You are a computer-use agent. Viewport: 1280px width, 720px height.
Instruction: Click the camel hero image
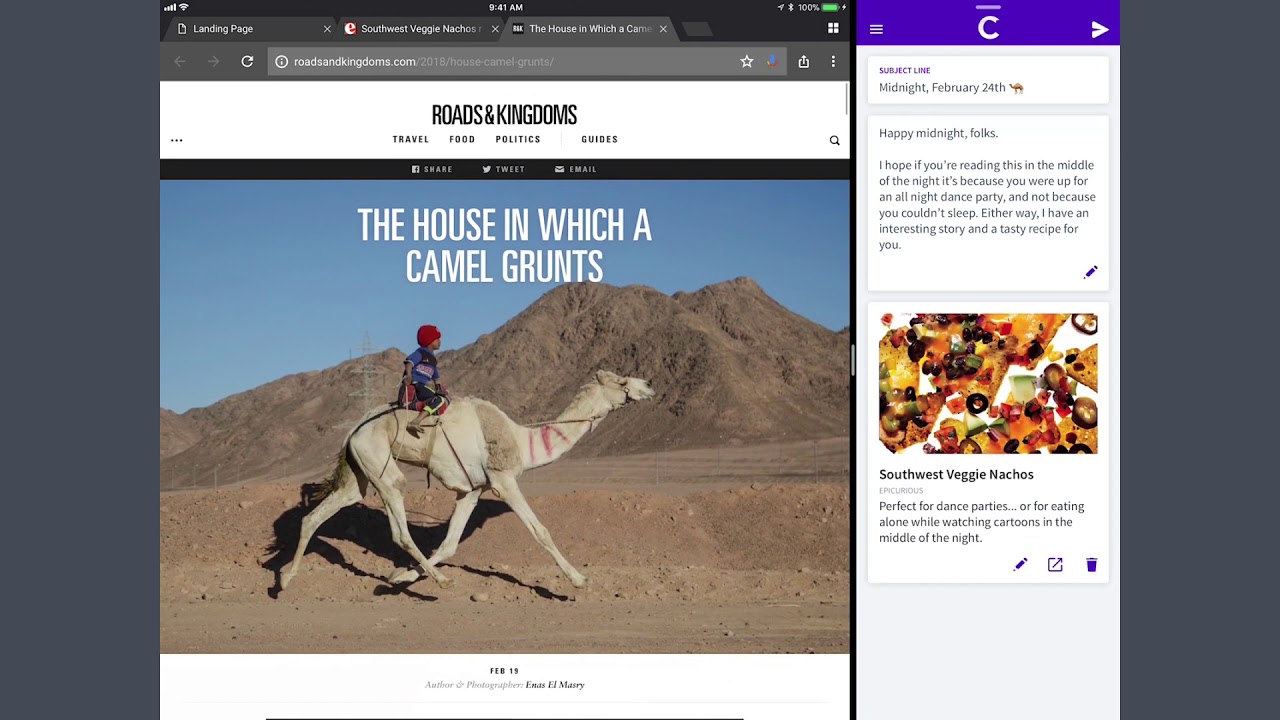pyautogui.click(x=504, y=416)
